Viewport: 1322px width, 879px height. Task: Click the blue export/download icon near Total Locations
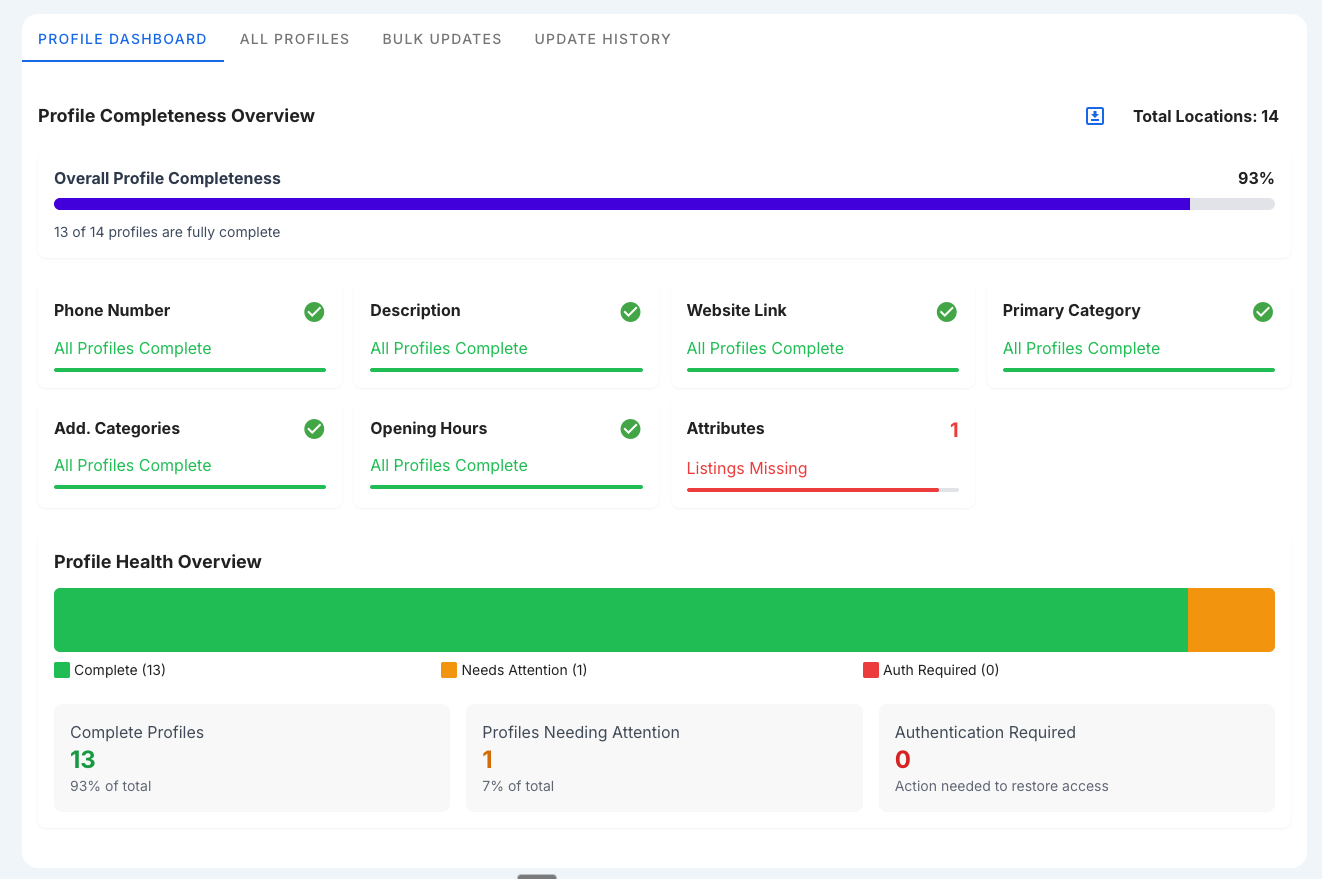tap(1094, 116)
